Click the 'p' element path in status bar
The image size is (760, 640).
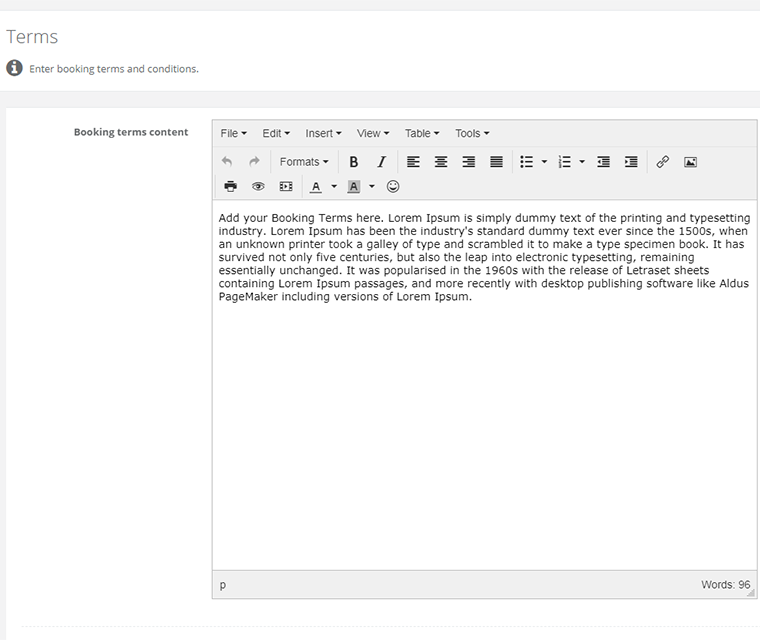coord(222,585)
